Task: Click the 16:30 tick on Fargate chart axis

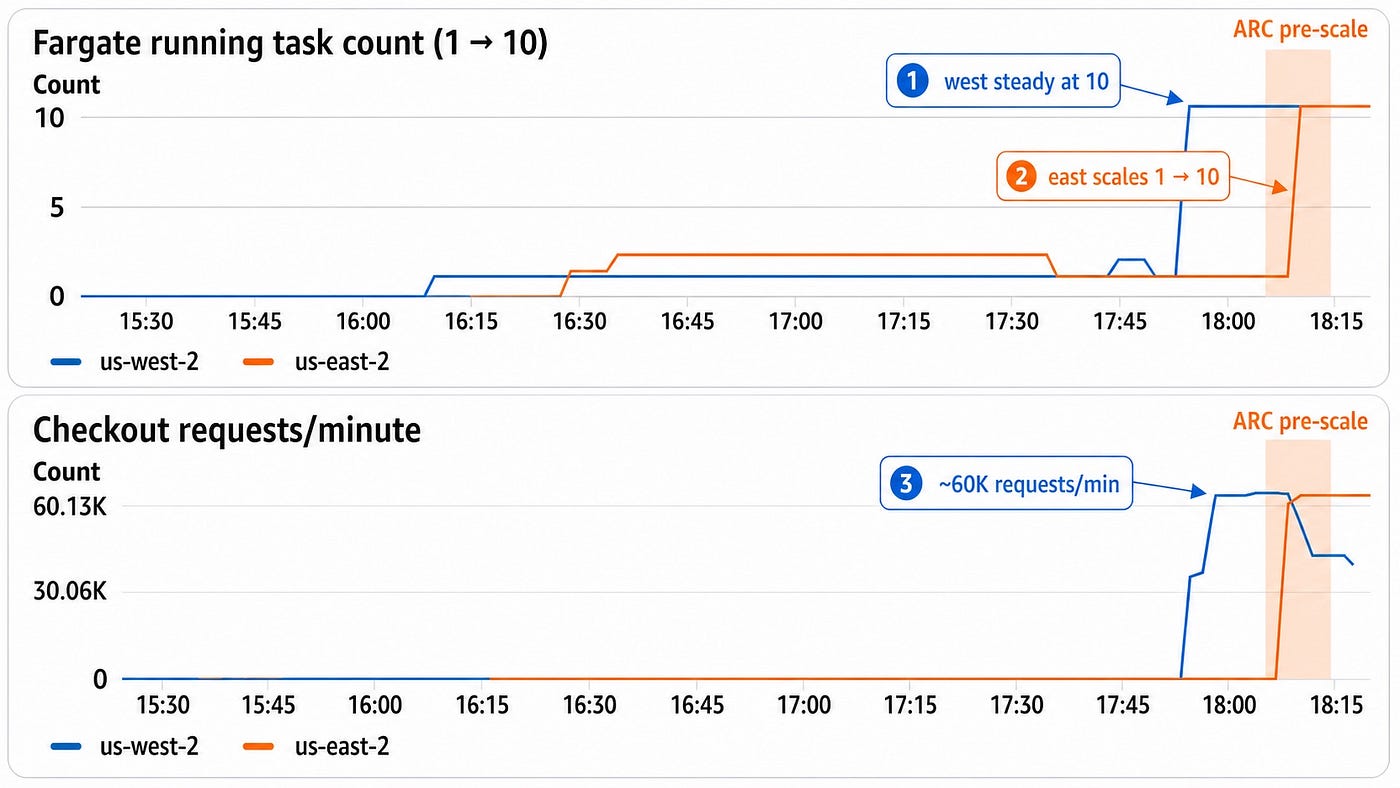Action: (x=580, y=322)
